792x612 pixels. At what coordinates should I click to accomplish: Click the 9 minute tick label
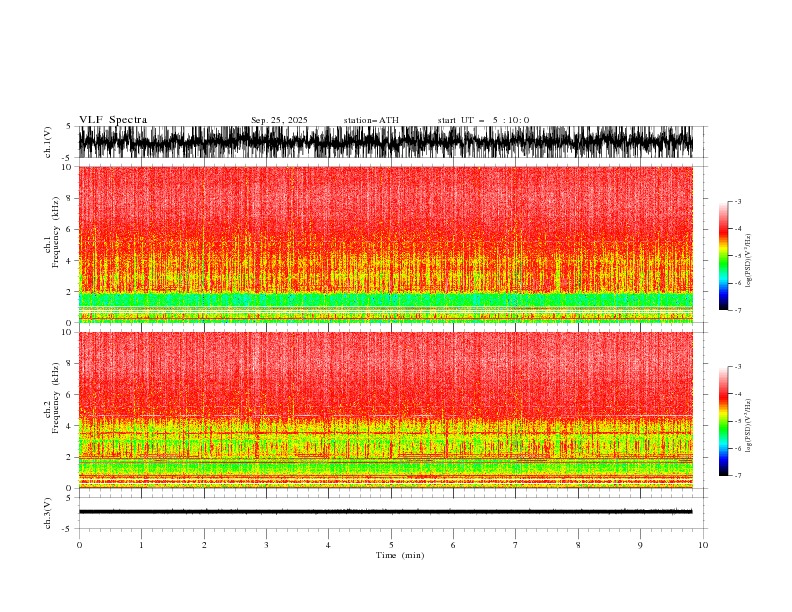tap(640, 545)
